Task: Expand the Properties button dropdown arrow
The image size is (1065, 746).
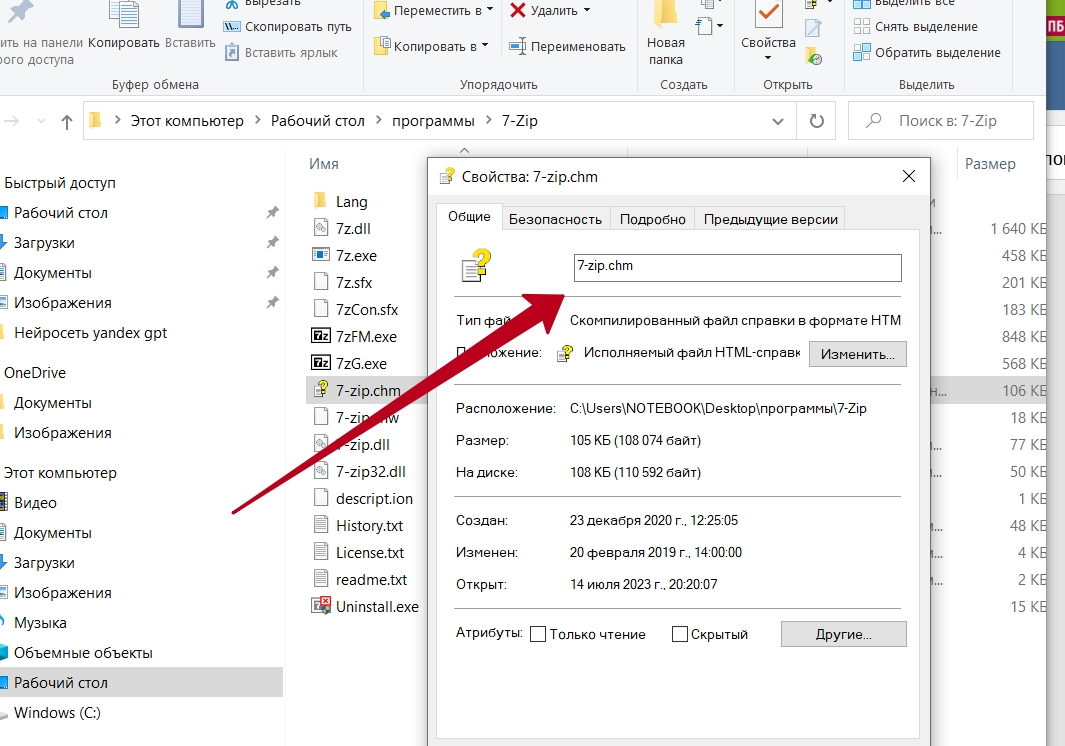Action: pos(768,58)
